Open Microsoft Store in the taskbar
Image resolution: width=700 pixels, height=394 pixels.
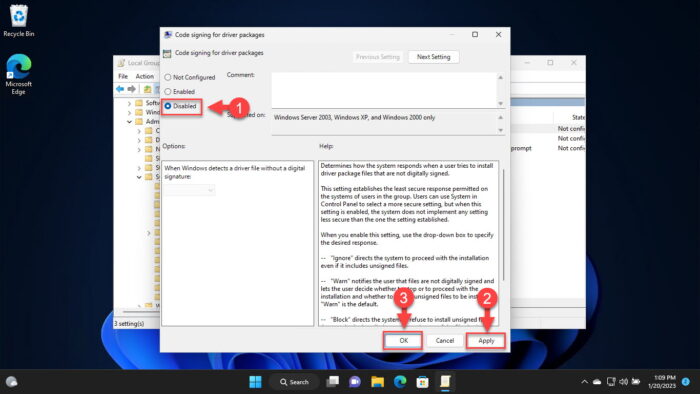pos(422,382)
